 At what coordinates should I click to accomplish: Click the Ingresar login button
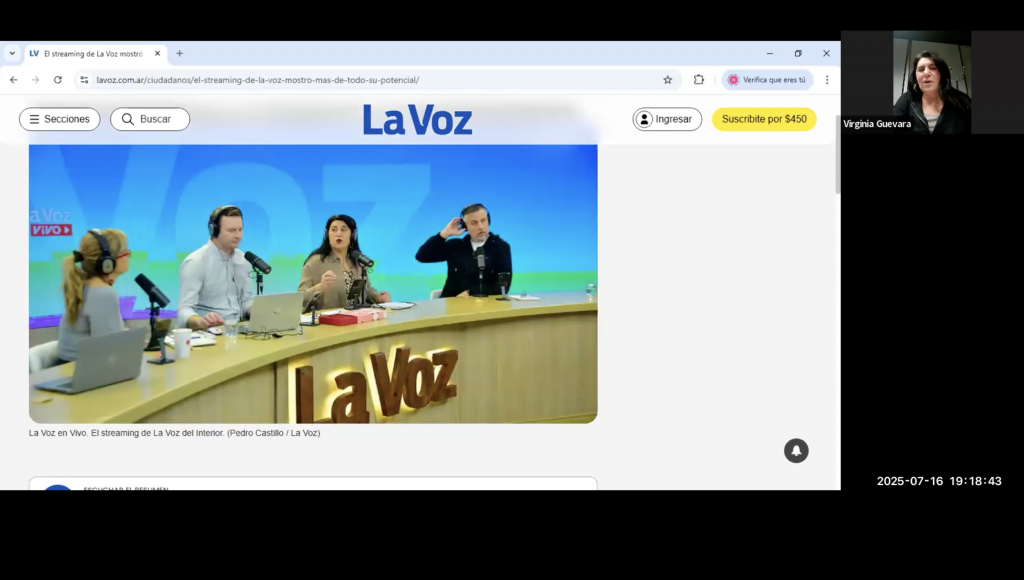pyautogui.click(x=667, y=119)
